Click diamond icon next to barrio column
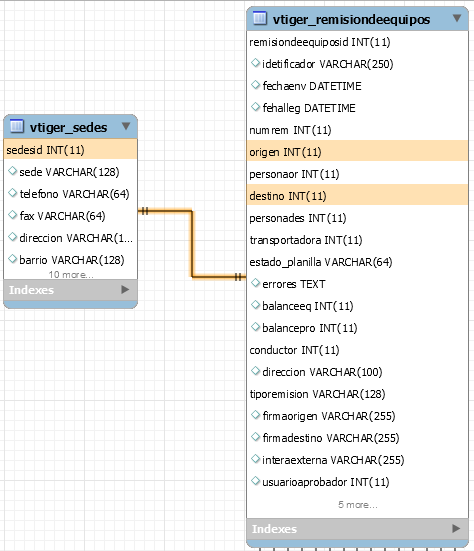The width and height of the screenshot is (474, 551). pos(13,259)
